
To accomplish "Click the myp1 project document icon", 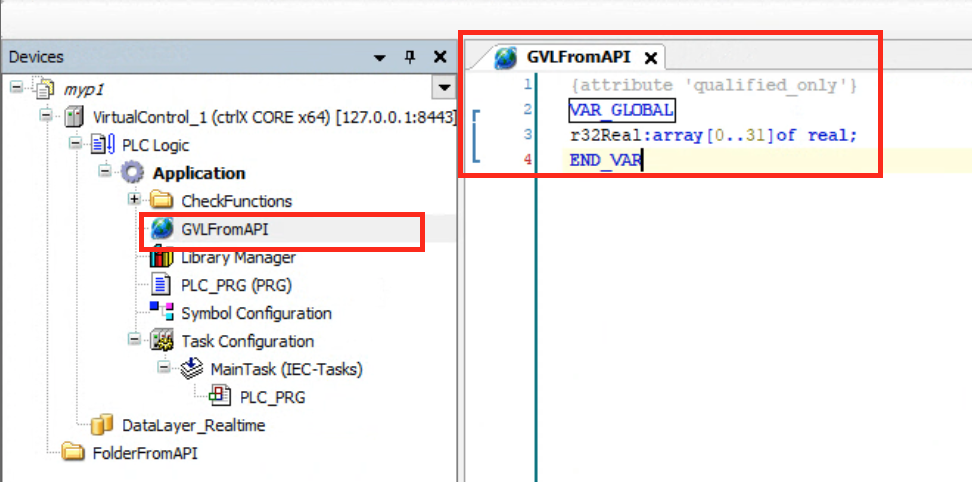I will (46, 89).
